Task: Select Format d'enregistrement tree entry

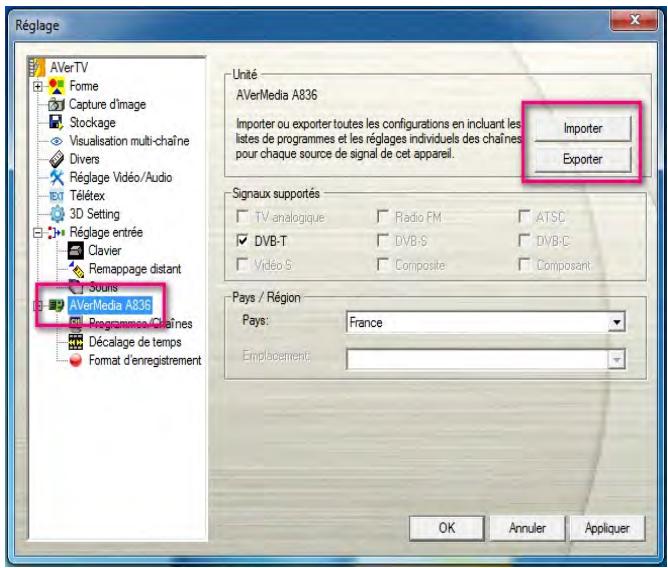Action: click(145, 360)
